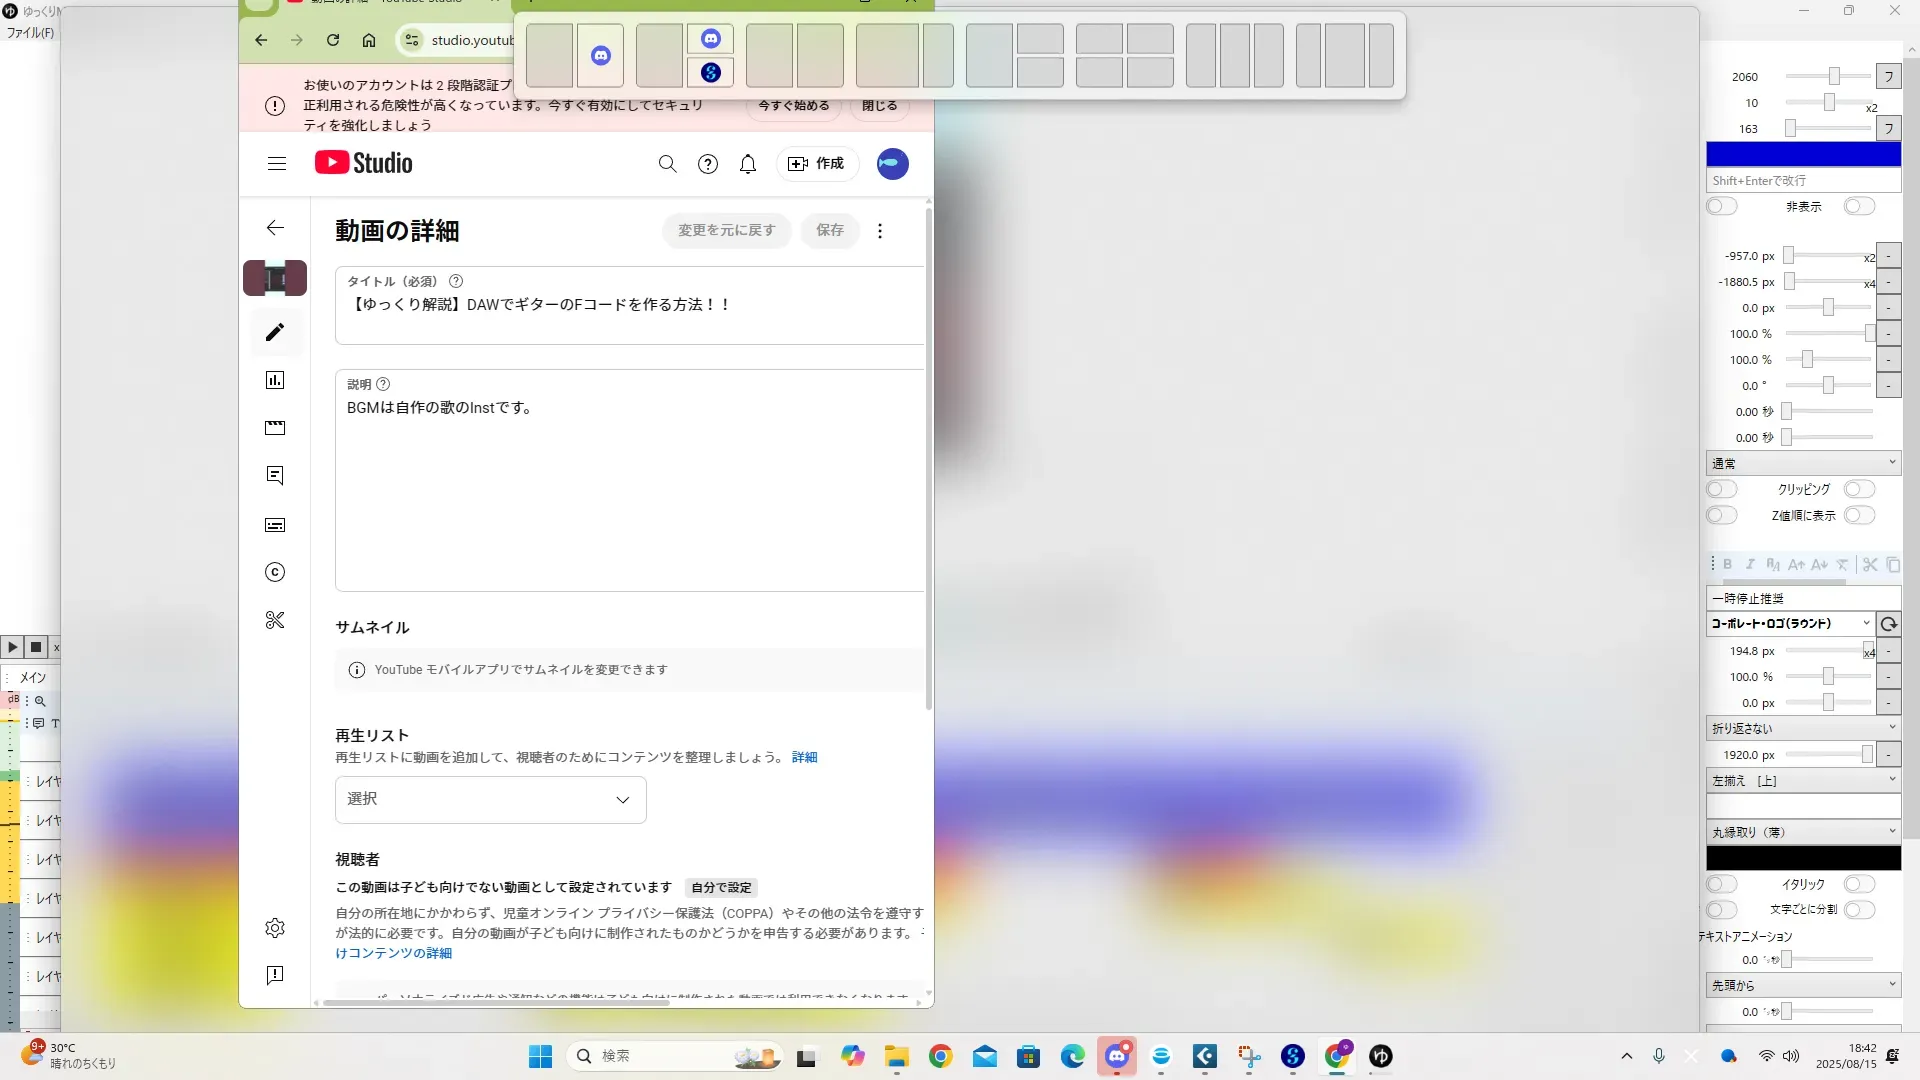Open the 折り返さない dropdown
Screen dimensions: 1920x1080
coord(1802,728)
